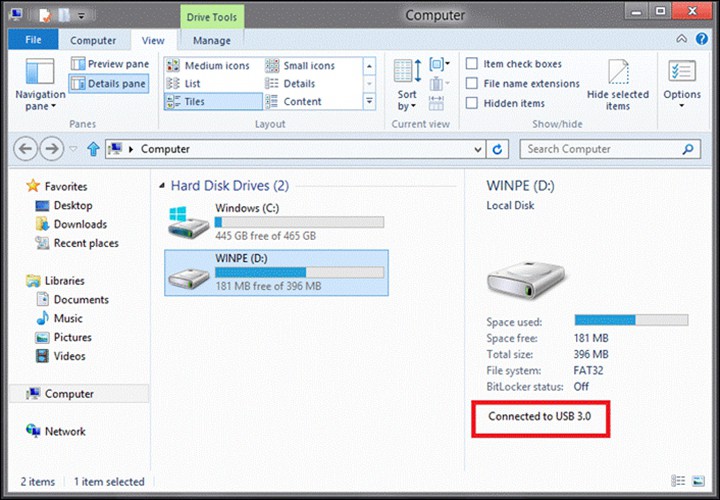This screenshot has width=720, height=500.
Task: Select Medium icons layout
Action: (209, 66)
